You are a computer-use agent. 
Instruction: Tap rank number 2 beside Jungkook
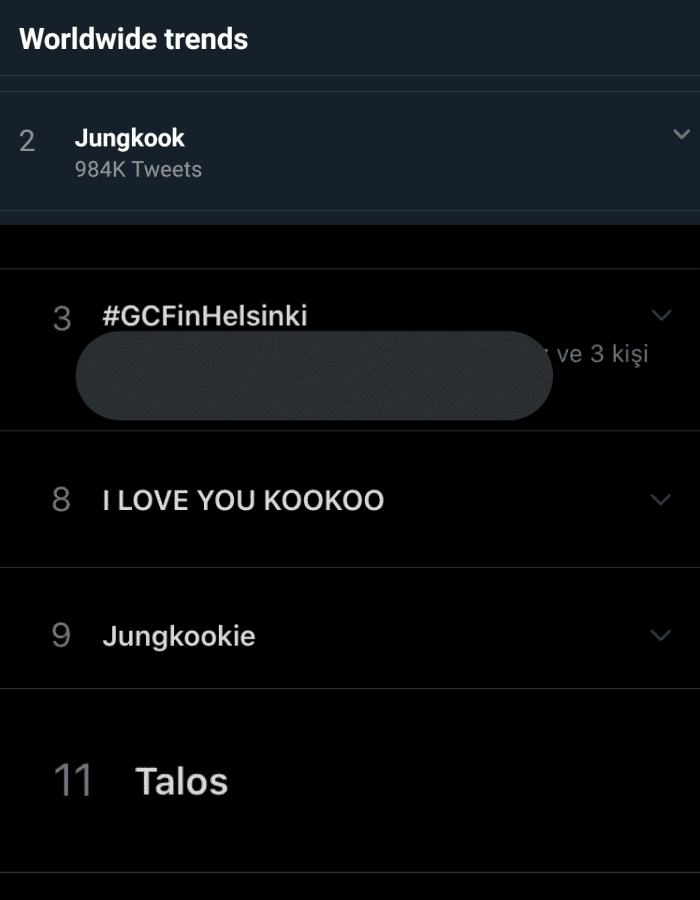point(27,141)
